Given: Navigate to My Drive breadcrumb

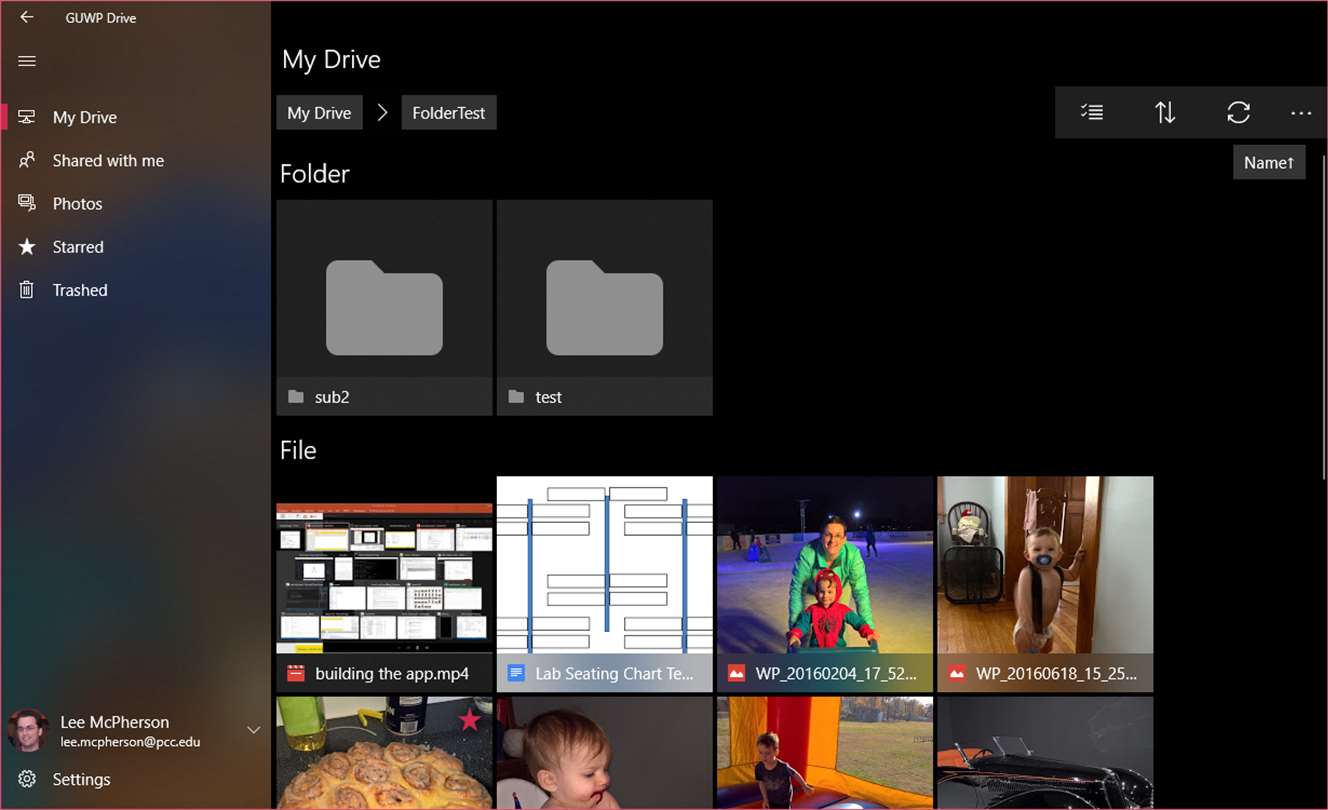Looking at the screenshot, I should [x=319, y=113].
